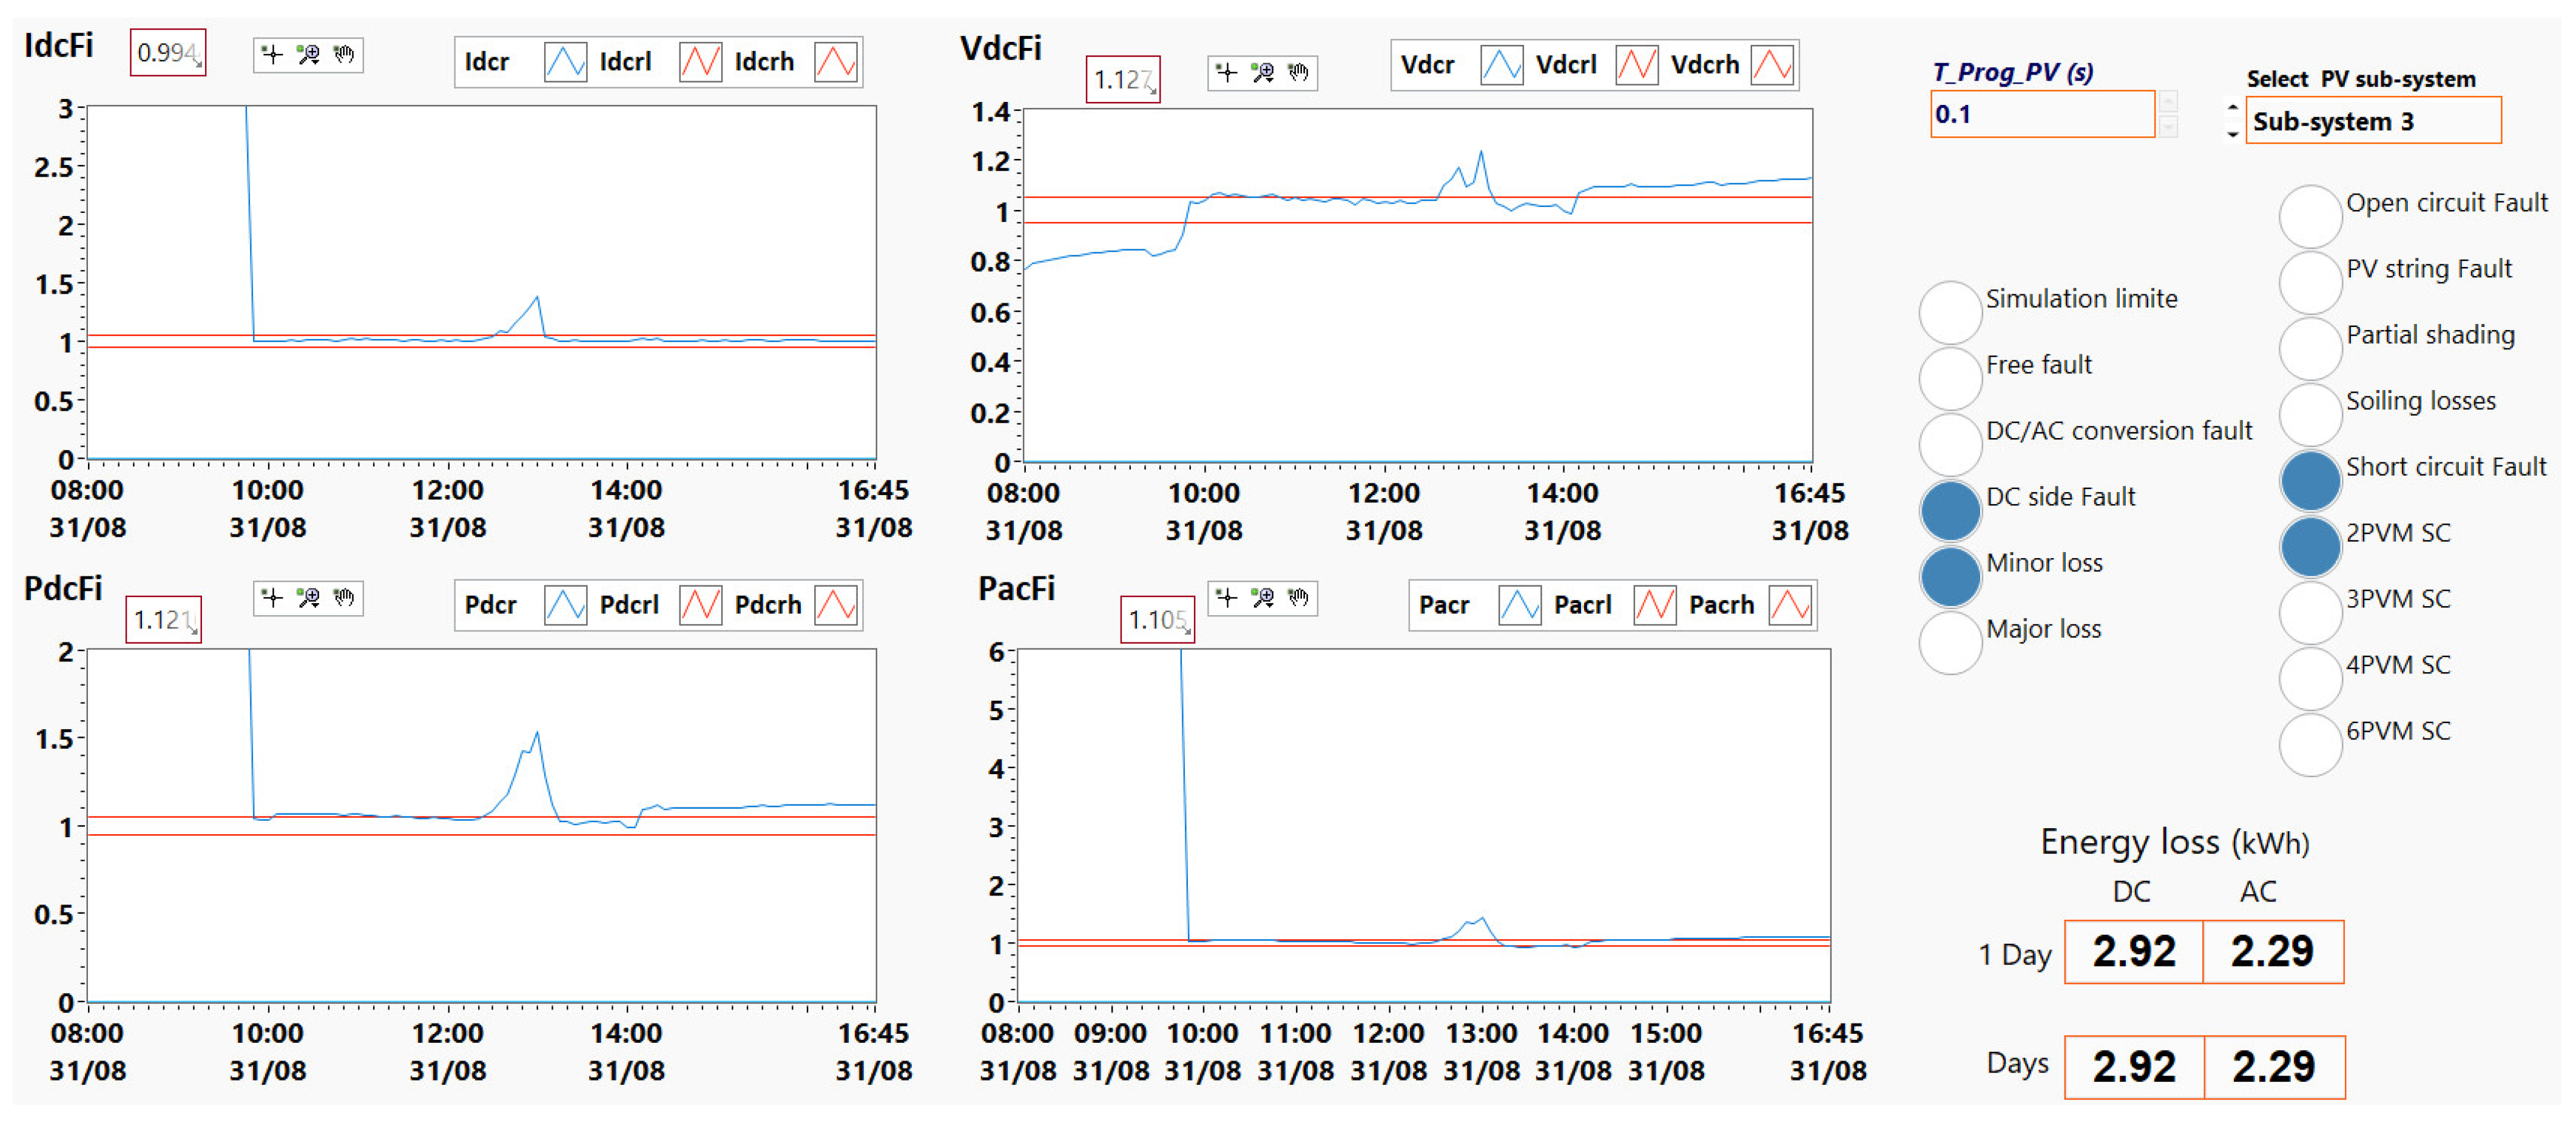Viewport: 2576px width, 1126px height.
Task: Select the pan hand tool on PdcFi graph
Action: pyautogui.click(x=344, y=598)
